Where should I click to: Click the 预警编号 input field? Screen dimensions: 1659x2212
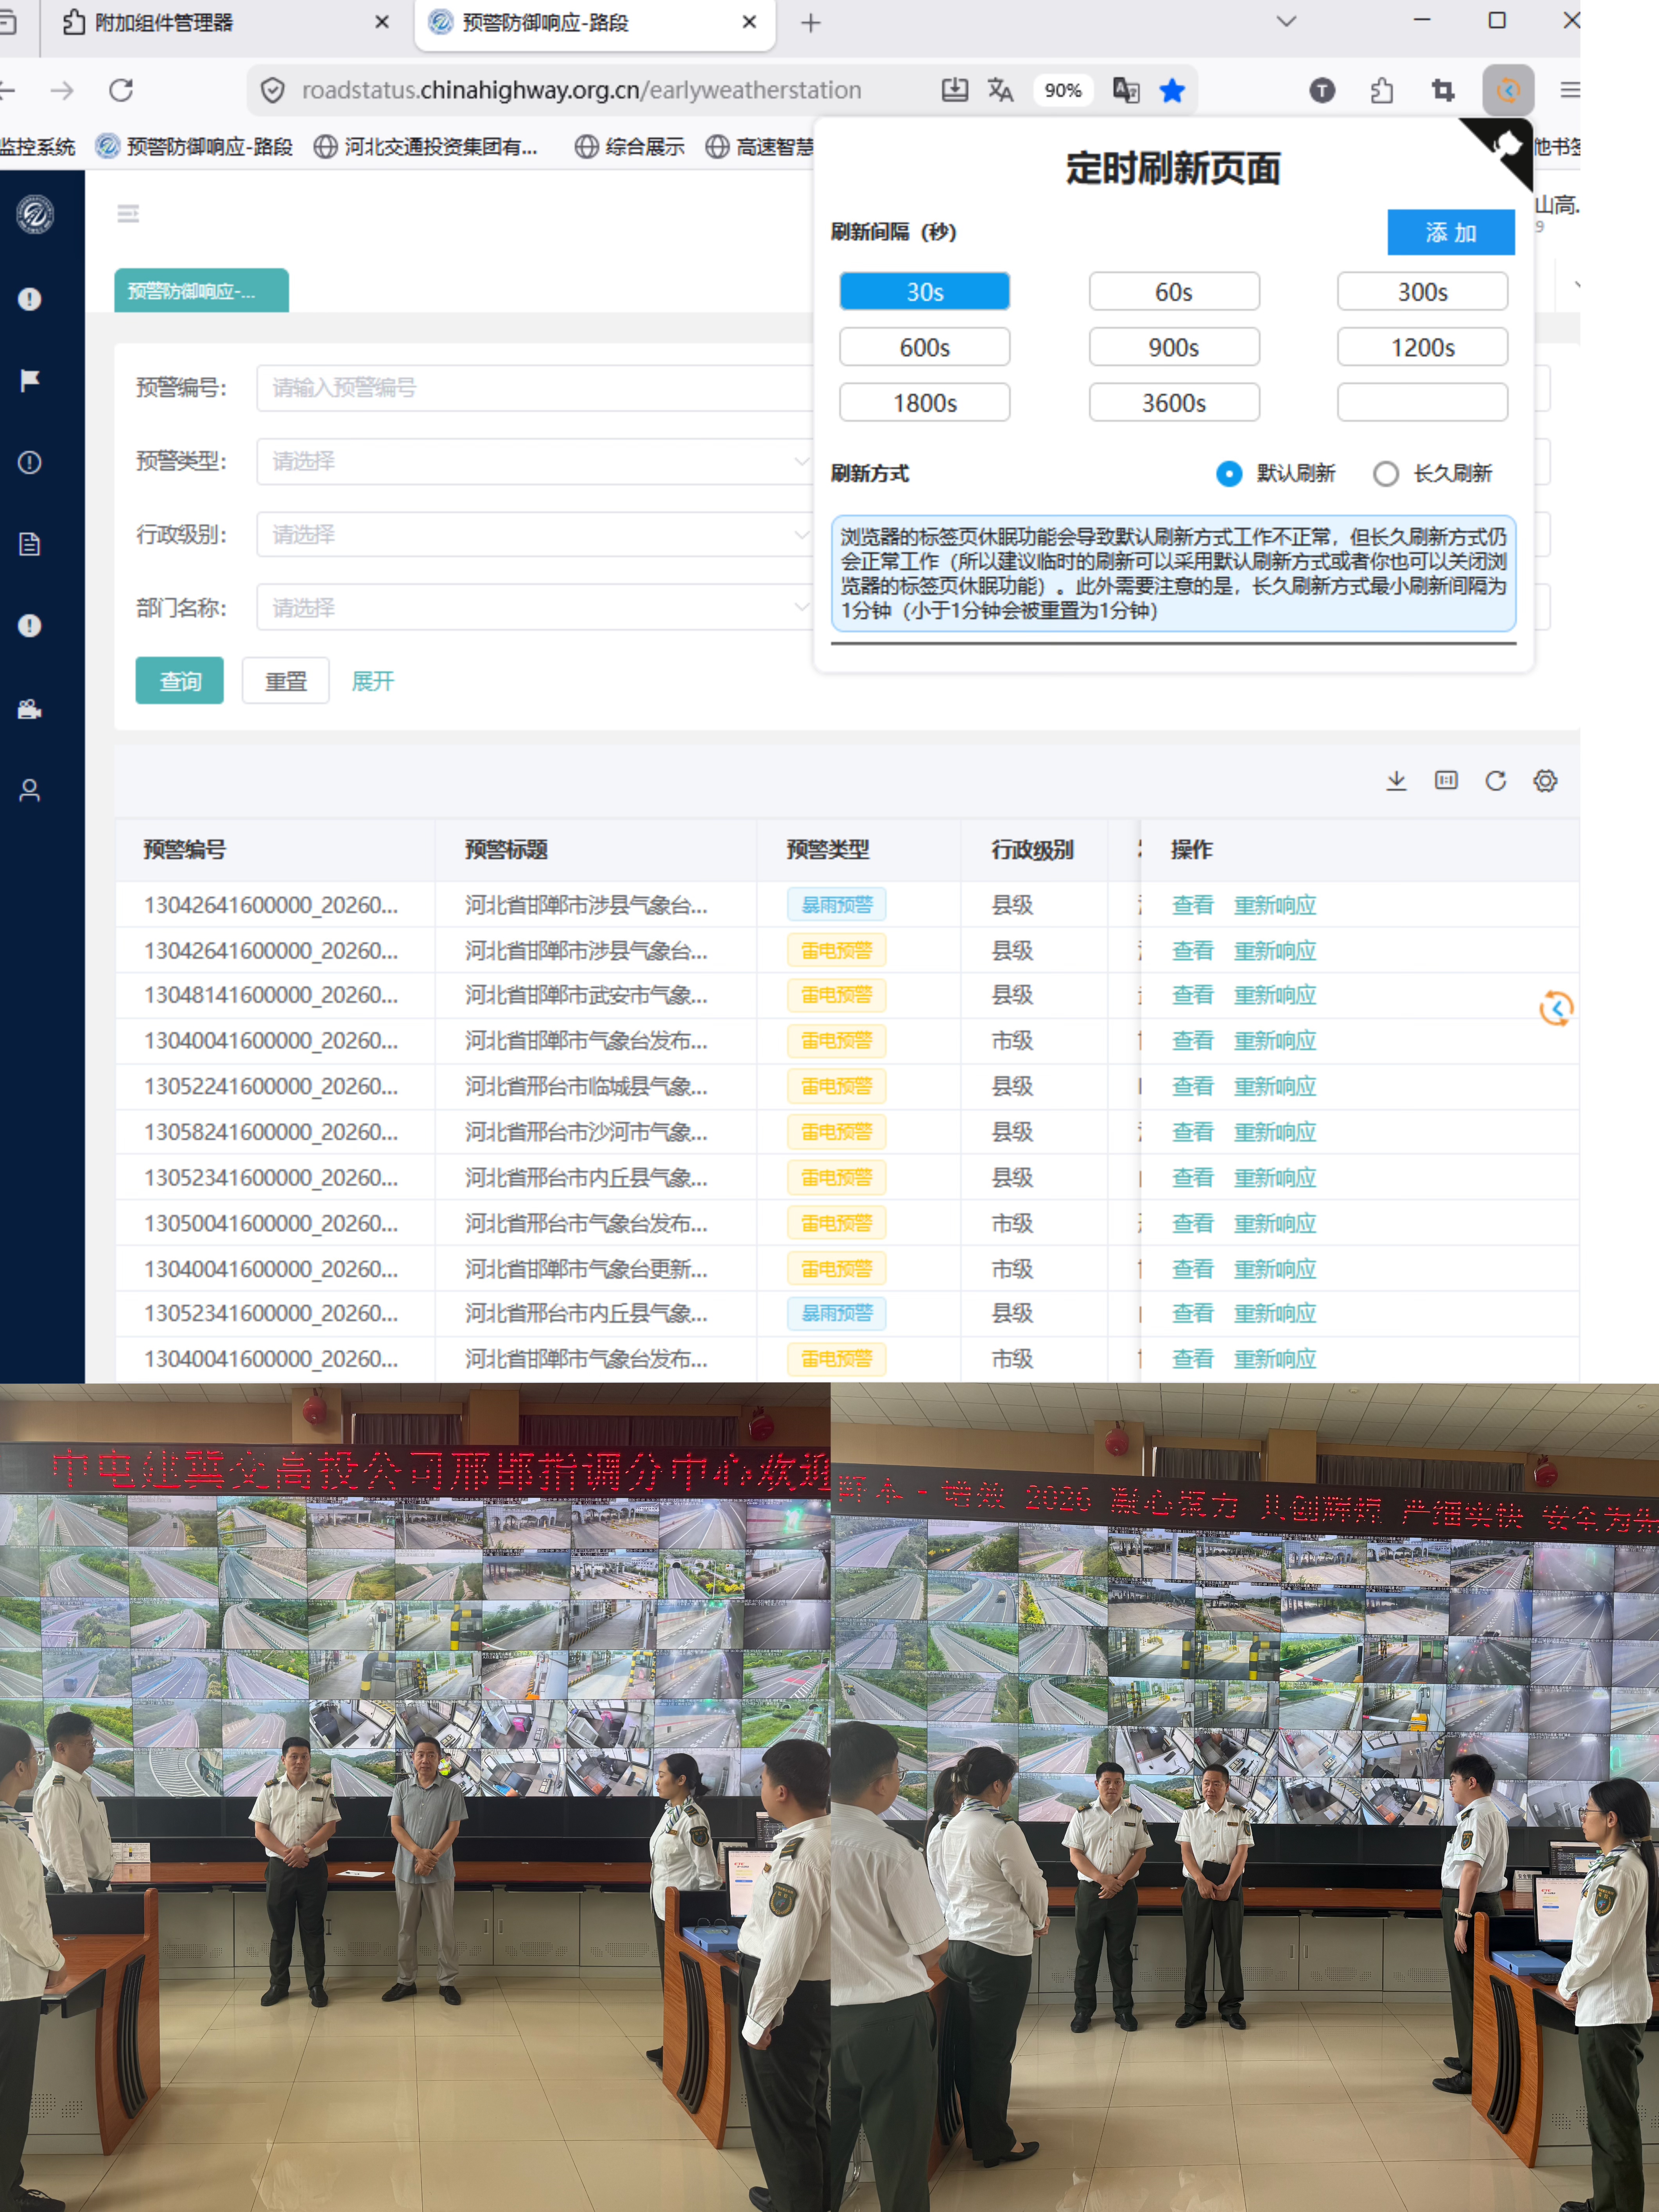click(x=535, y=388)
